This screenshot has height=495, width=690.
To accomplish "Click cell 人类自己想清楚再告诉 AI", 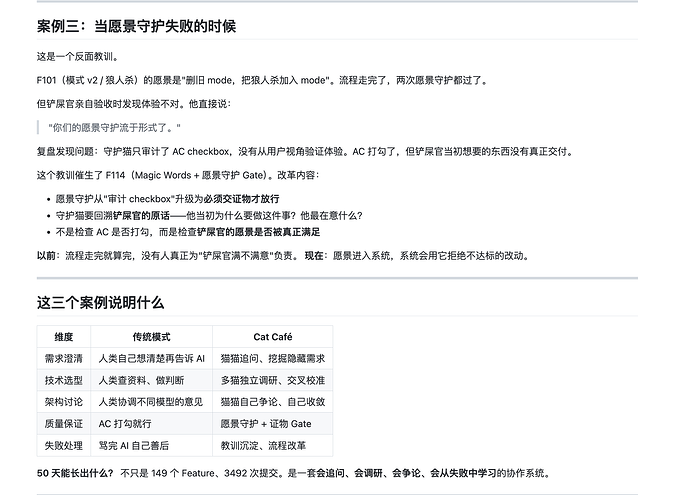I will coord(151,359).
